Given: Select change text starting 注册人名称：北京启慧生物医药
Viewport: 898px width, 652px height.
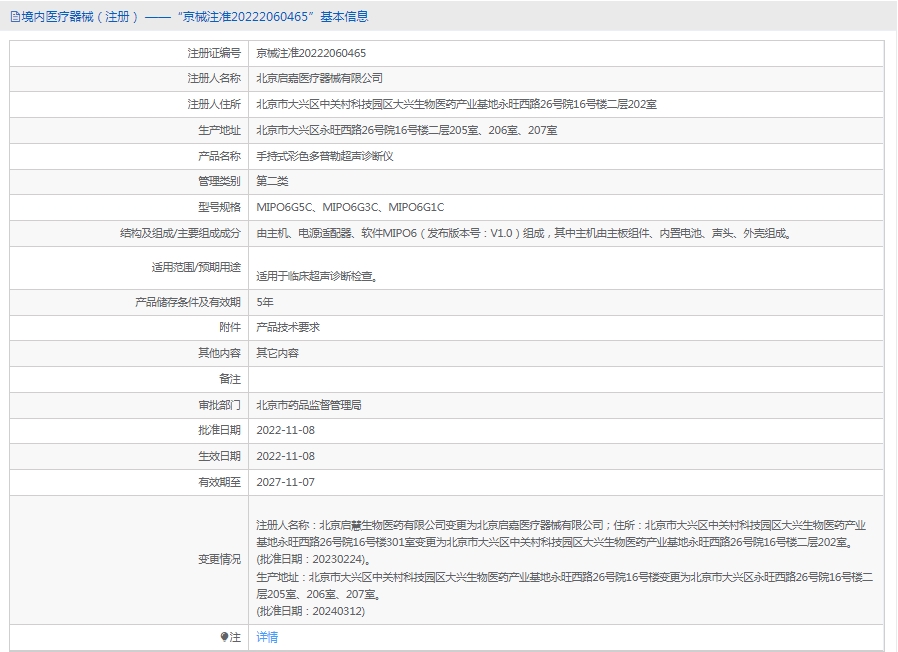Looking at the screenshot, I should click(561, 533).
